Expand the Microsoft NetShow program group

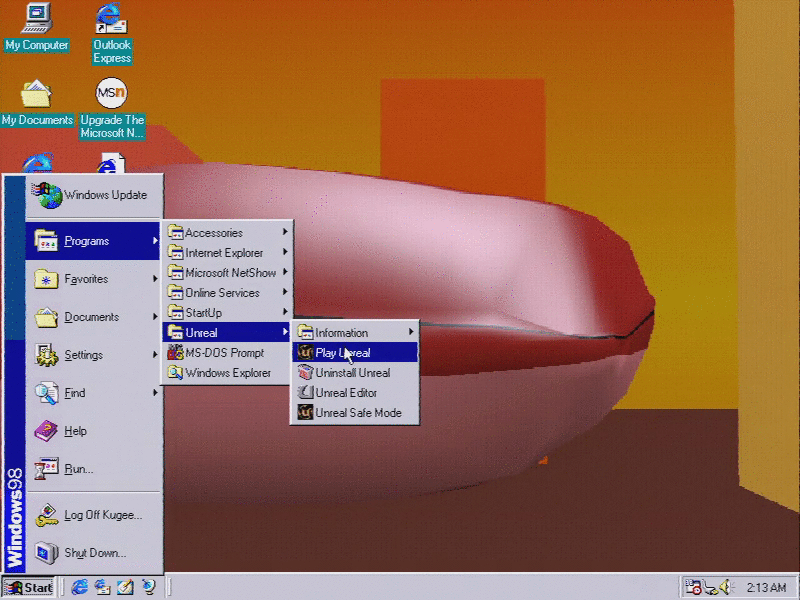[x=228, y=272]
